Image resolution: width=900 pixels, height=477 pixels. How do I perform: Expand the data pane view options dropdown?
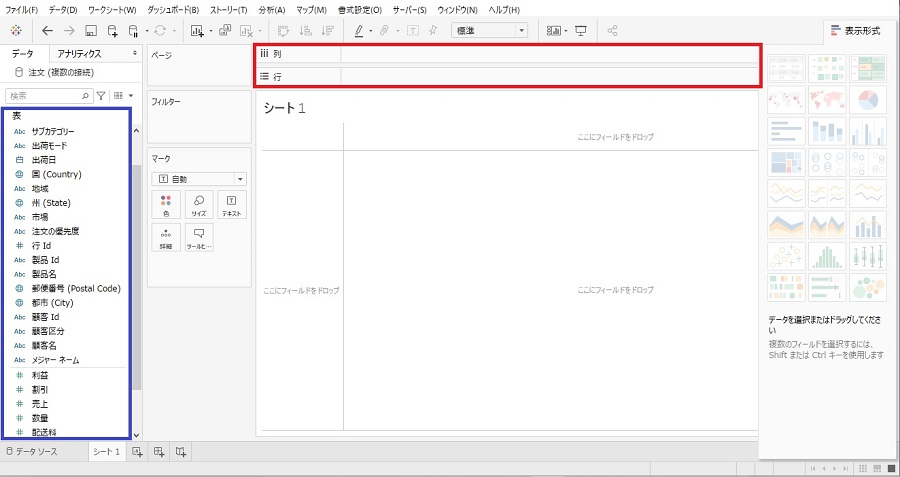pos(123,96)
